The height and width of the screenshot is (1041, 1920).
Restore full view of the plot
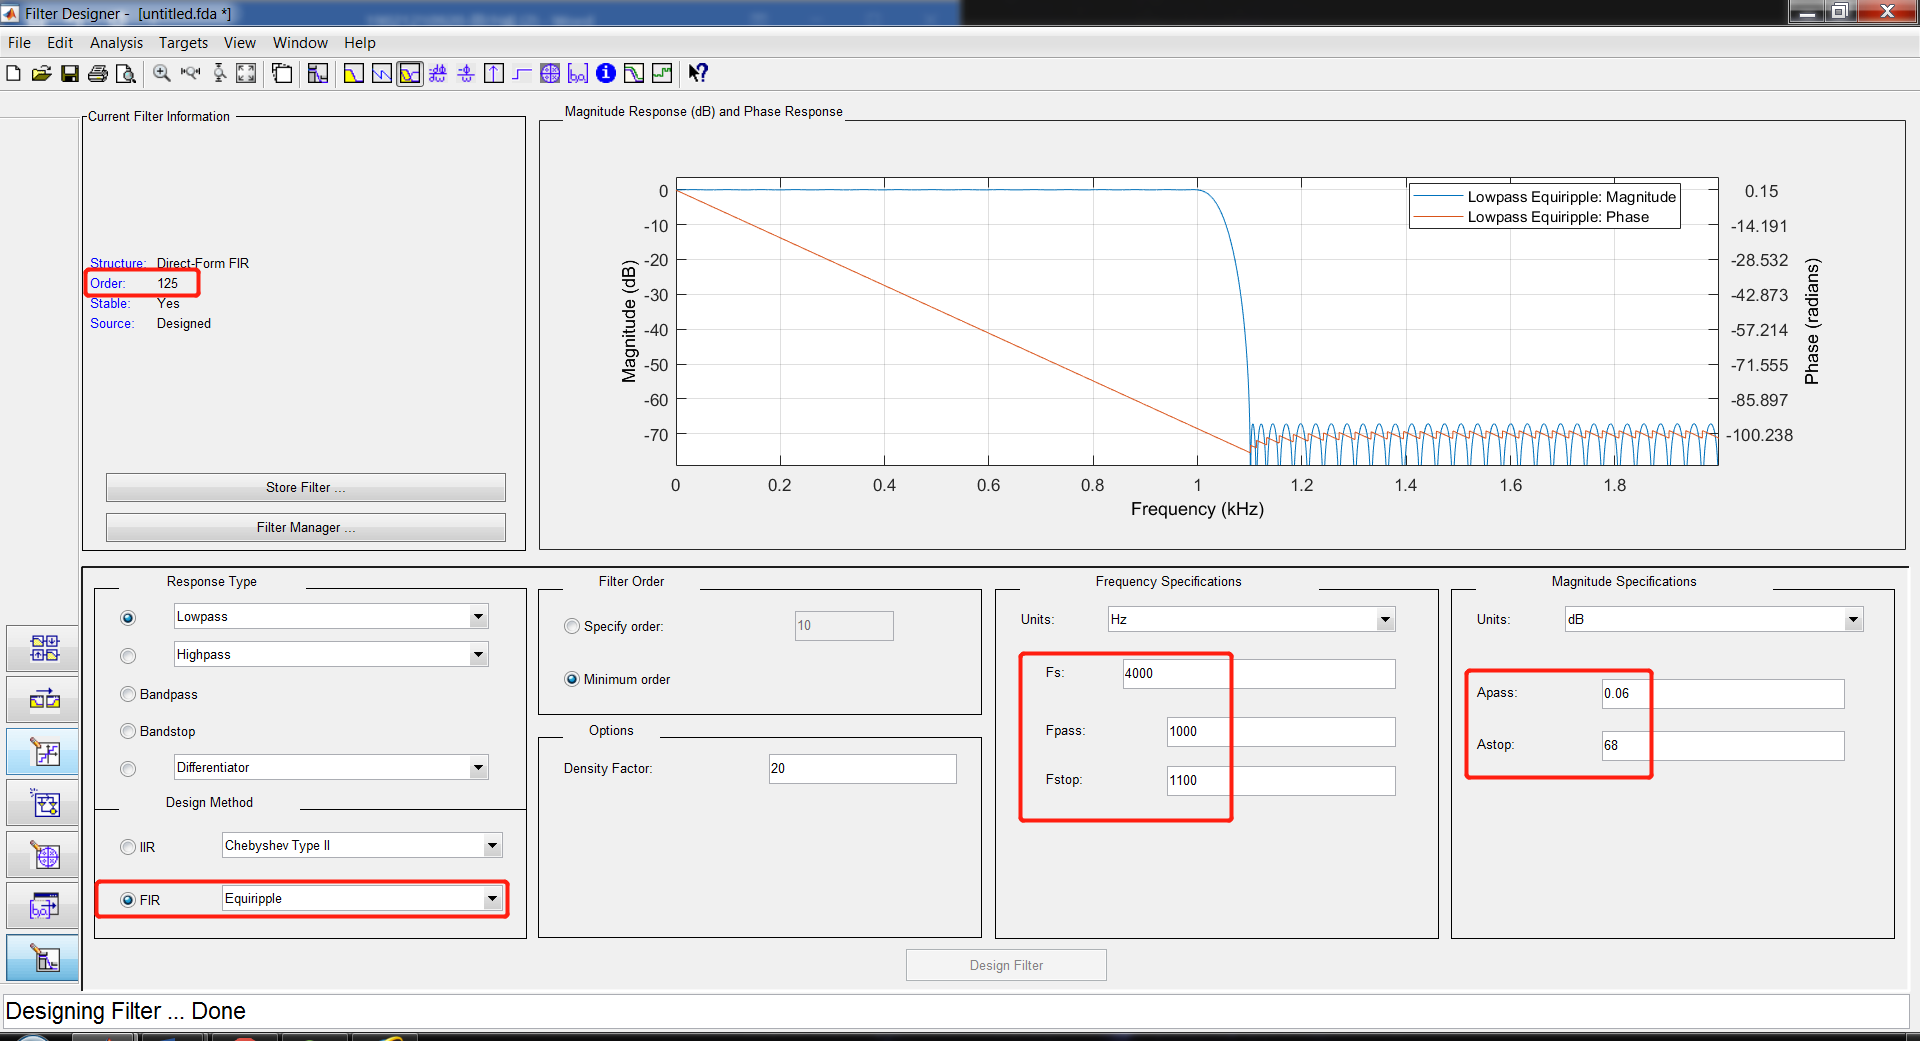pyautogui.click(x=246, y=73)
